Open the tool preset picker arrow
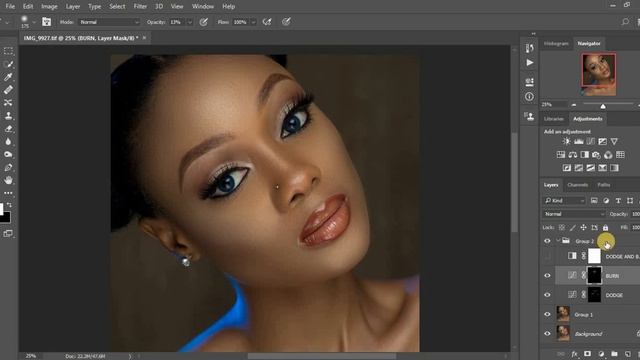Screen dimensions: 640x360 point(7,22)
